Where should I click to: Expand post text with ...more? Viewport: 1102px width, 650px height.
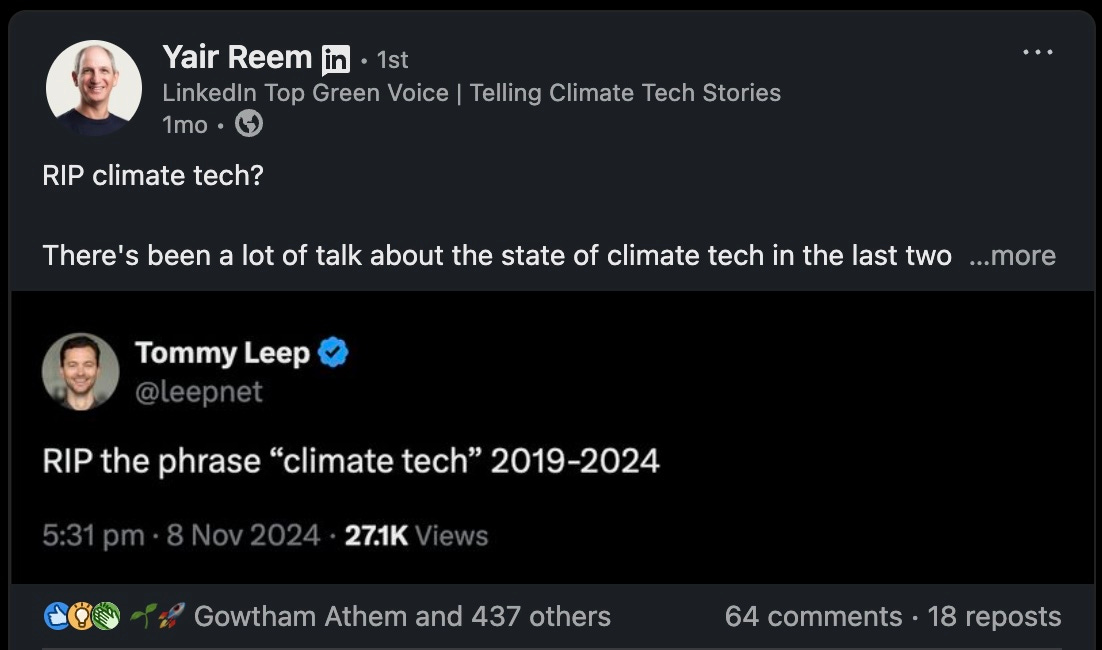click(x=1012, y=256)
